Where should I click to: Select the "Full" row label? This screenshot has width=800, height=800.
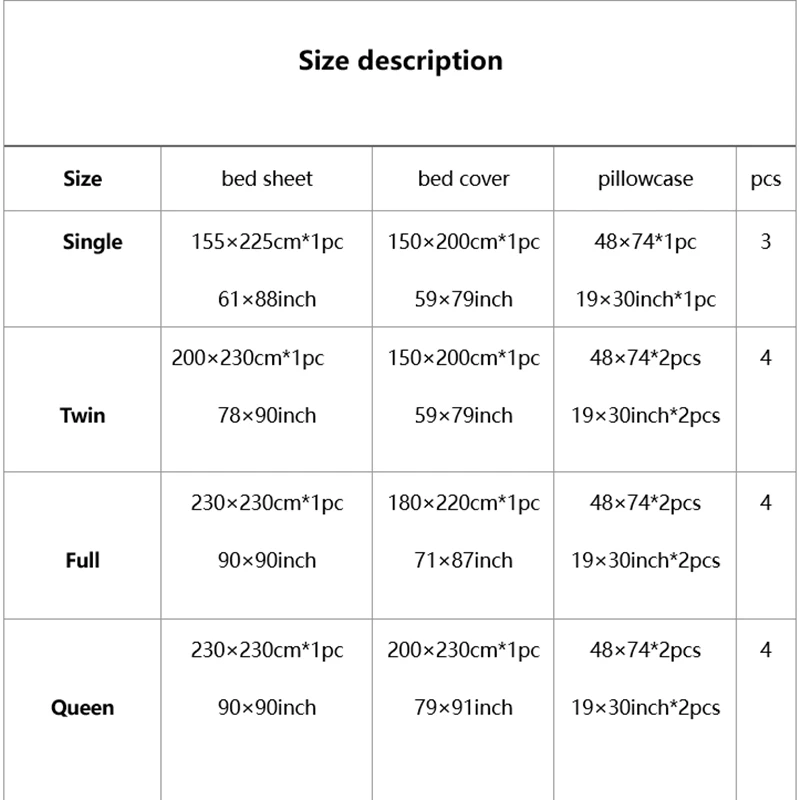[82, 560]
